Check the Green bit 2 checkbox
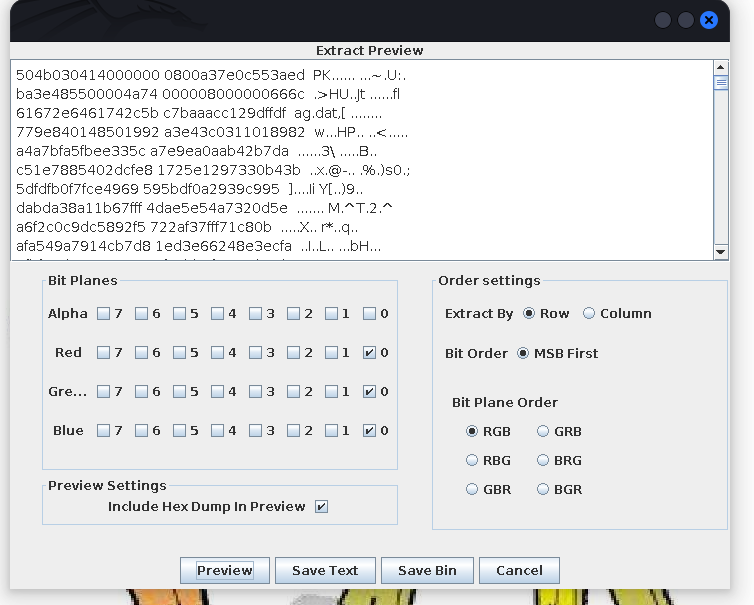 [293, 391]
